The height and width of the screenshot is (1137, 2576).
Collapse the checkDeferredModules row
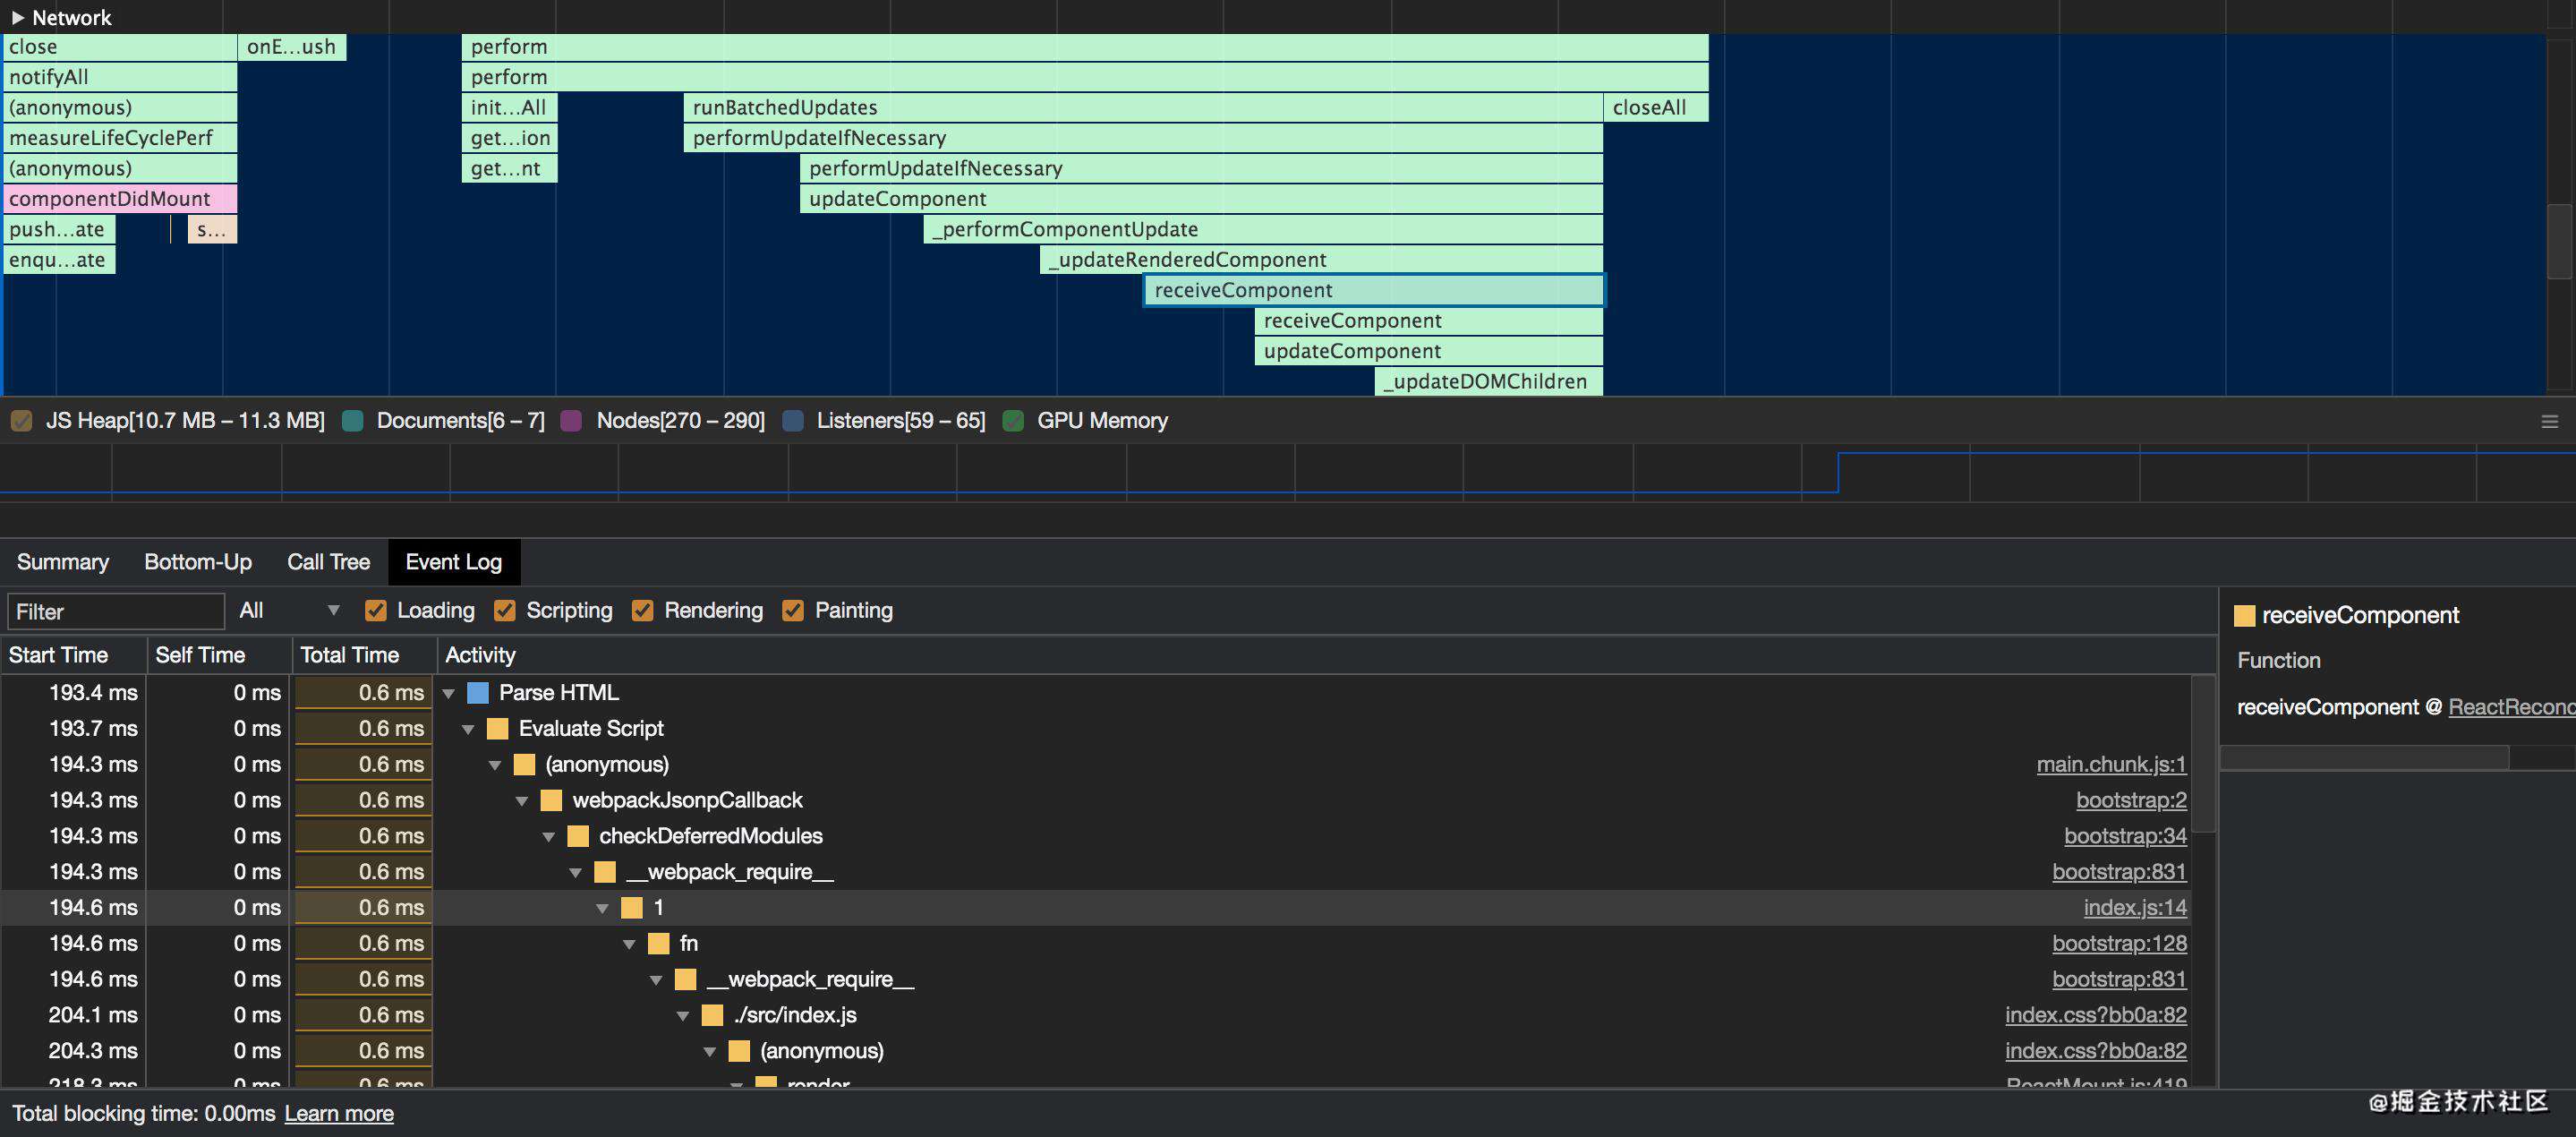coord(549,837)
